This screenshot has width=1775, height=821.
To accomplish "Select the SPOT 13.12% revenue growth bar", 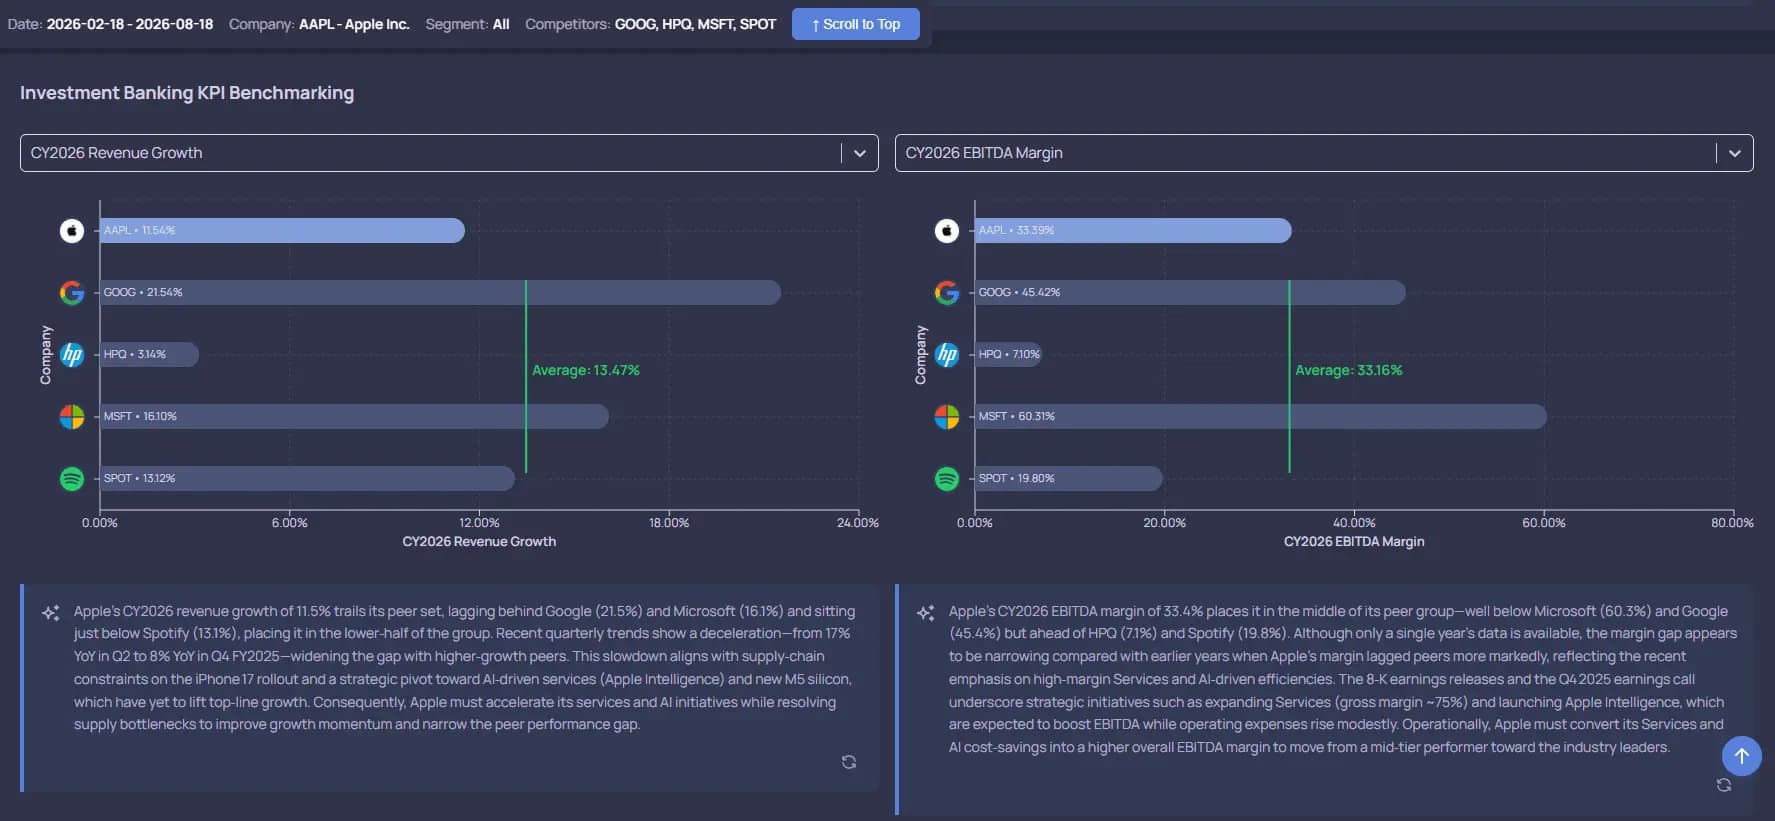I will [307, 479].
